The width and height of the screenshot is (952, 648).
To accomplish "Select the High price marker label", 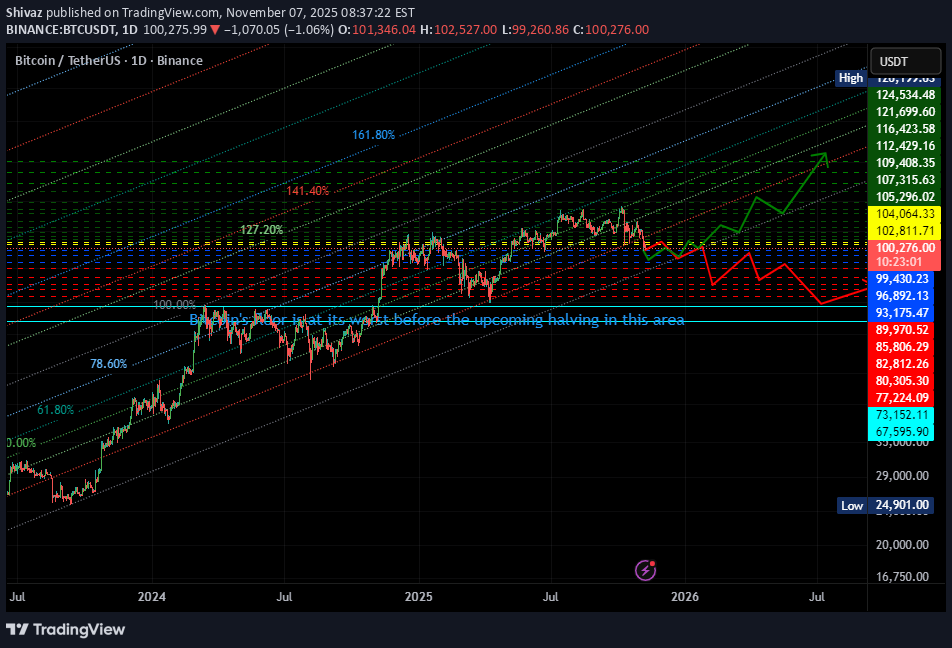I will [x=851, y=78].
